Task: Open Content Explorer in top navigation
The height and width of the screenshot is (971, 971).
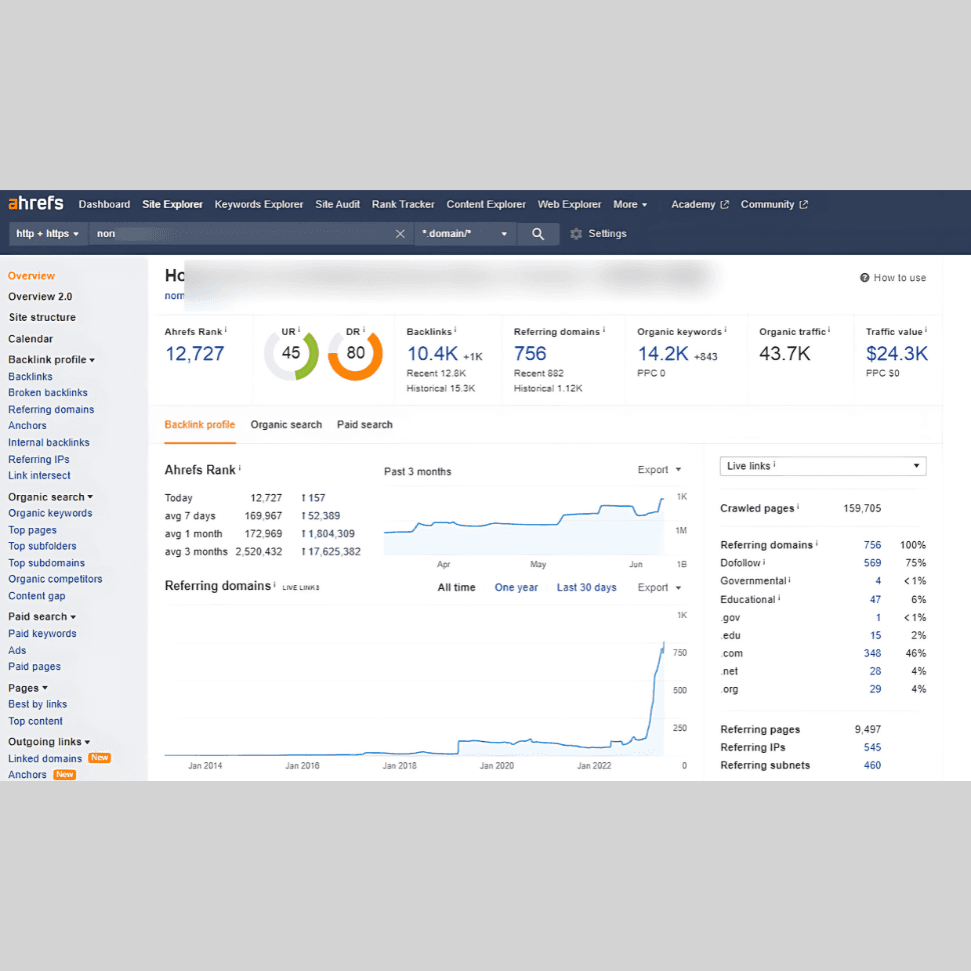Action: [486, 204]
